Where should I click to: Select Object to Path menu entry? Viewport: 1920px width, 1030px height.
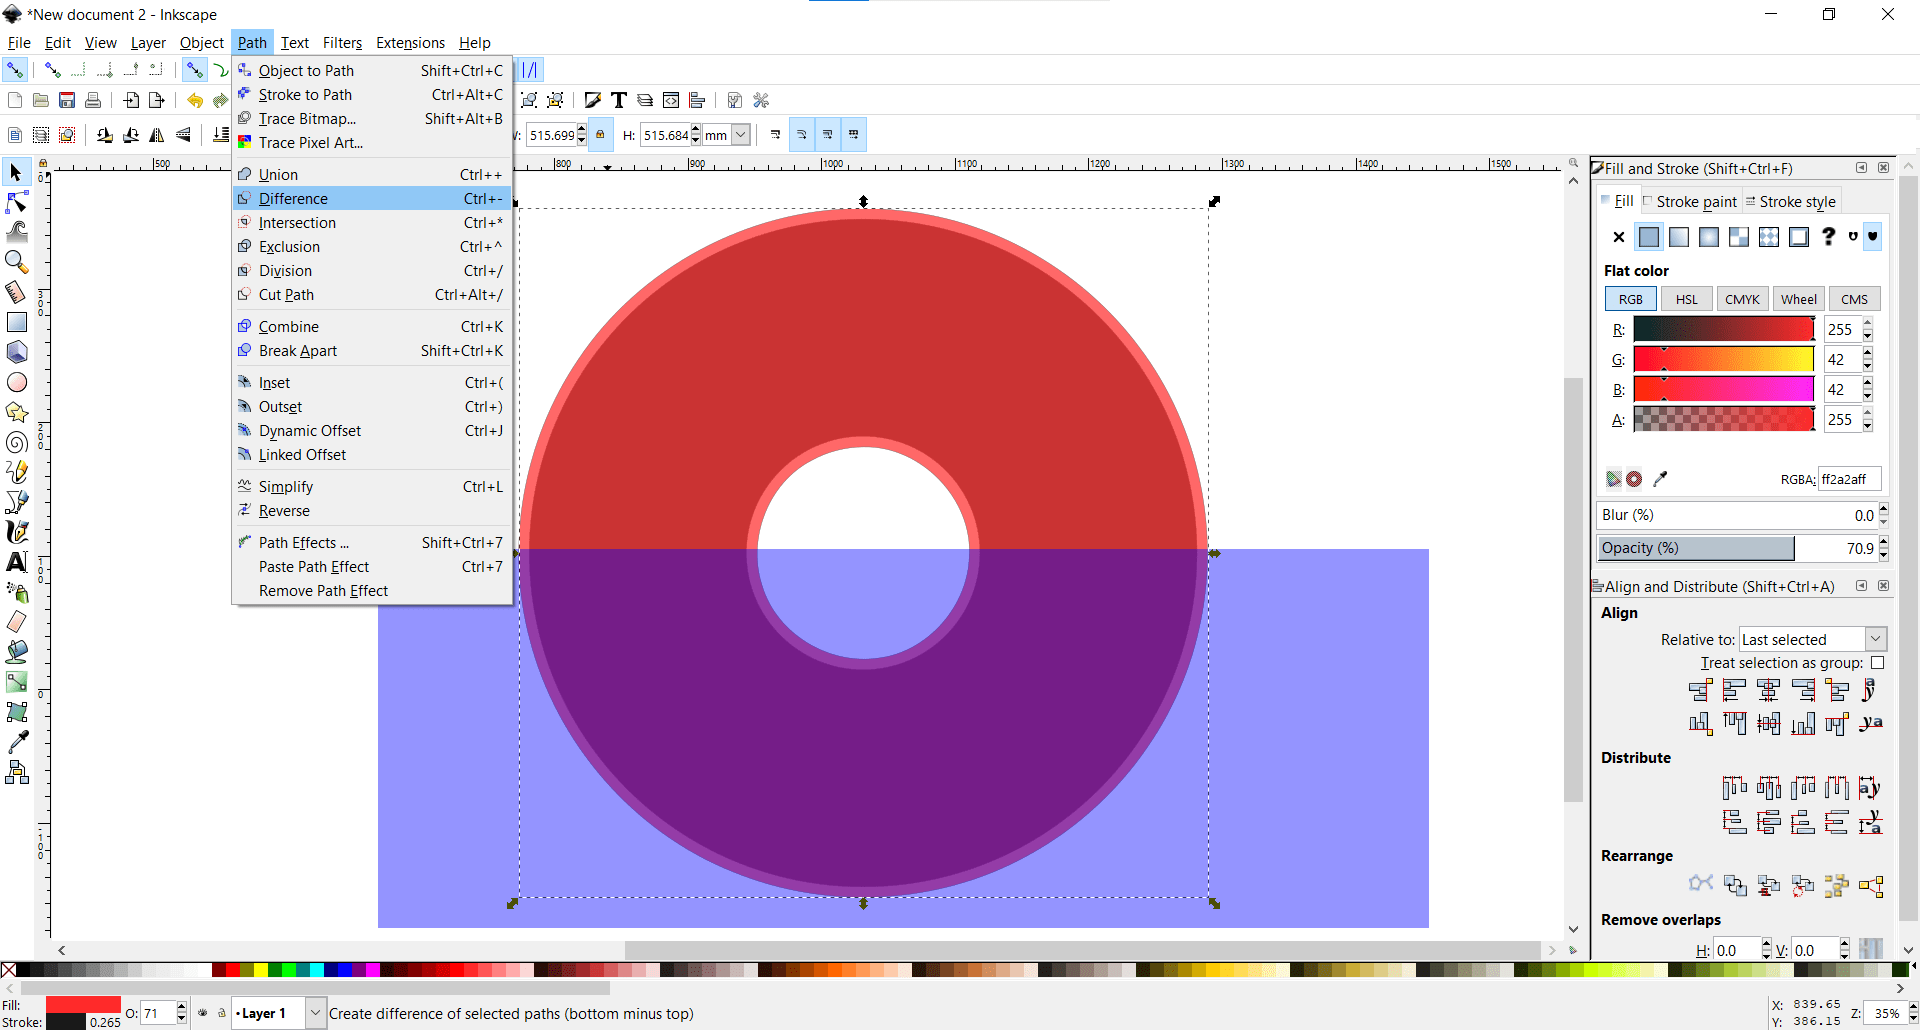click(372, 71)
